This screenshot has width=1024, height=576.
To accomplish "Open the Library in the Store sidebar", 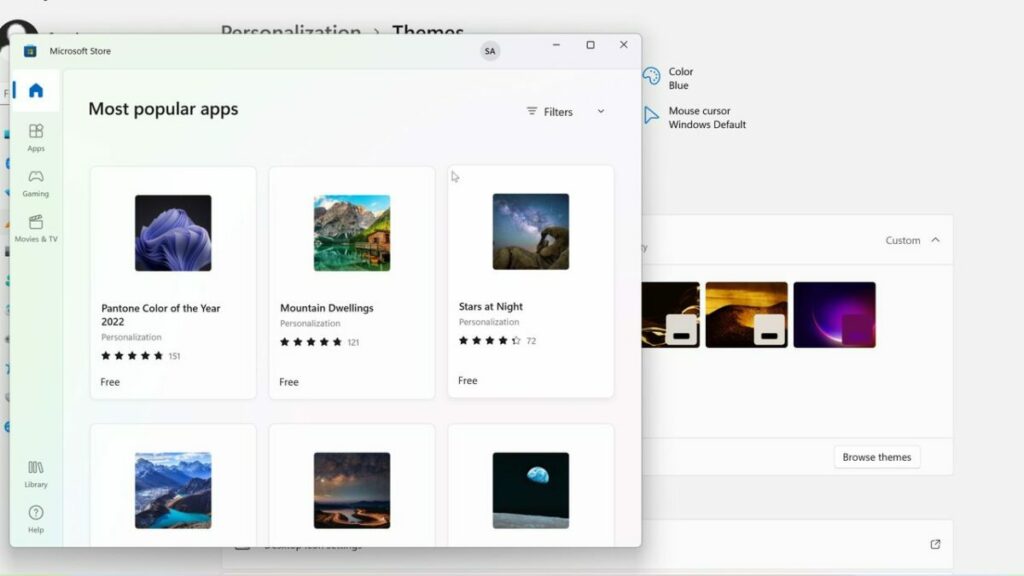I will tap(36, 473).
